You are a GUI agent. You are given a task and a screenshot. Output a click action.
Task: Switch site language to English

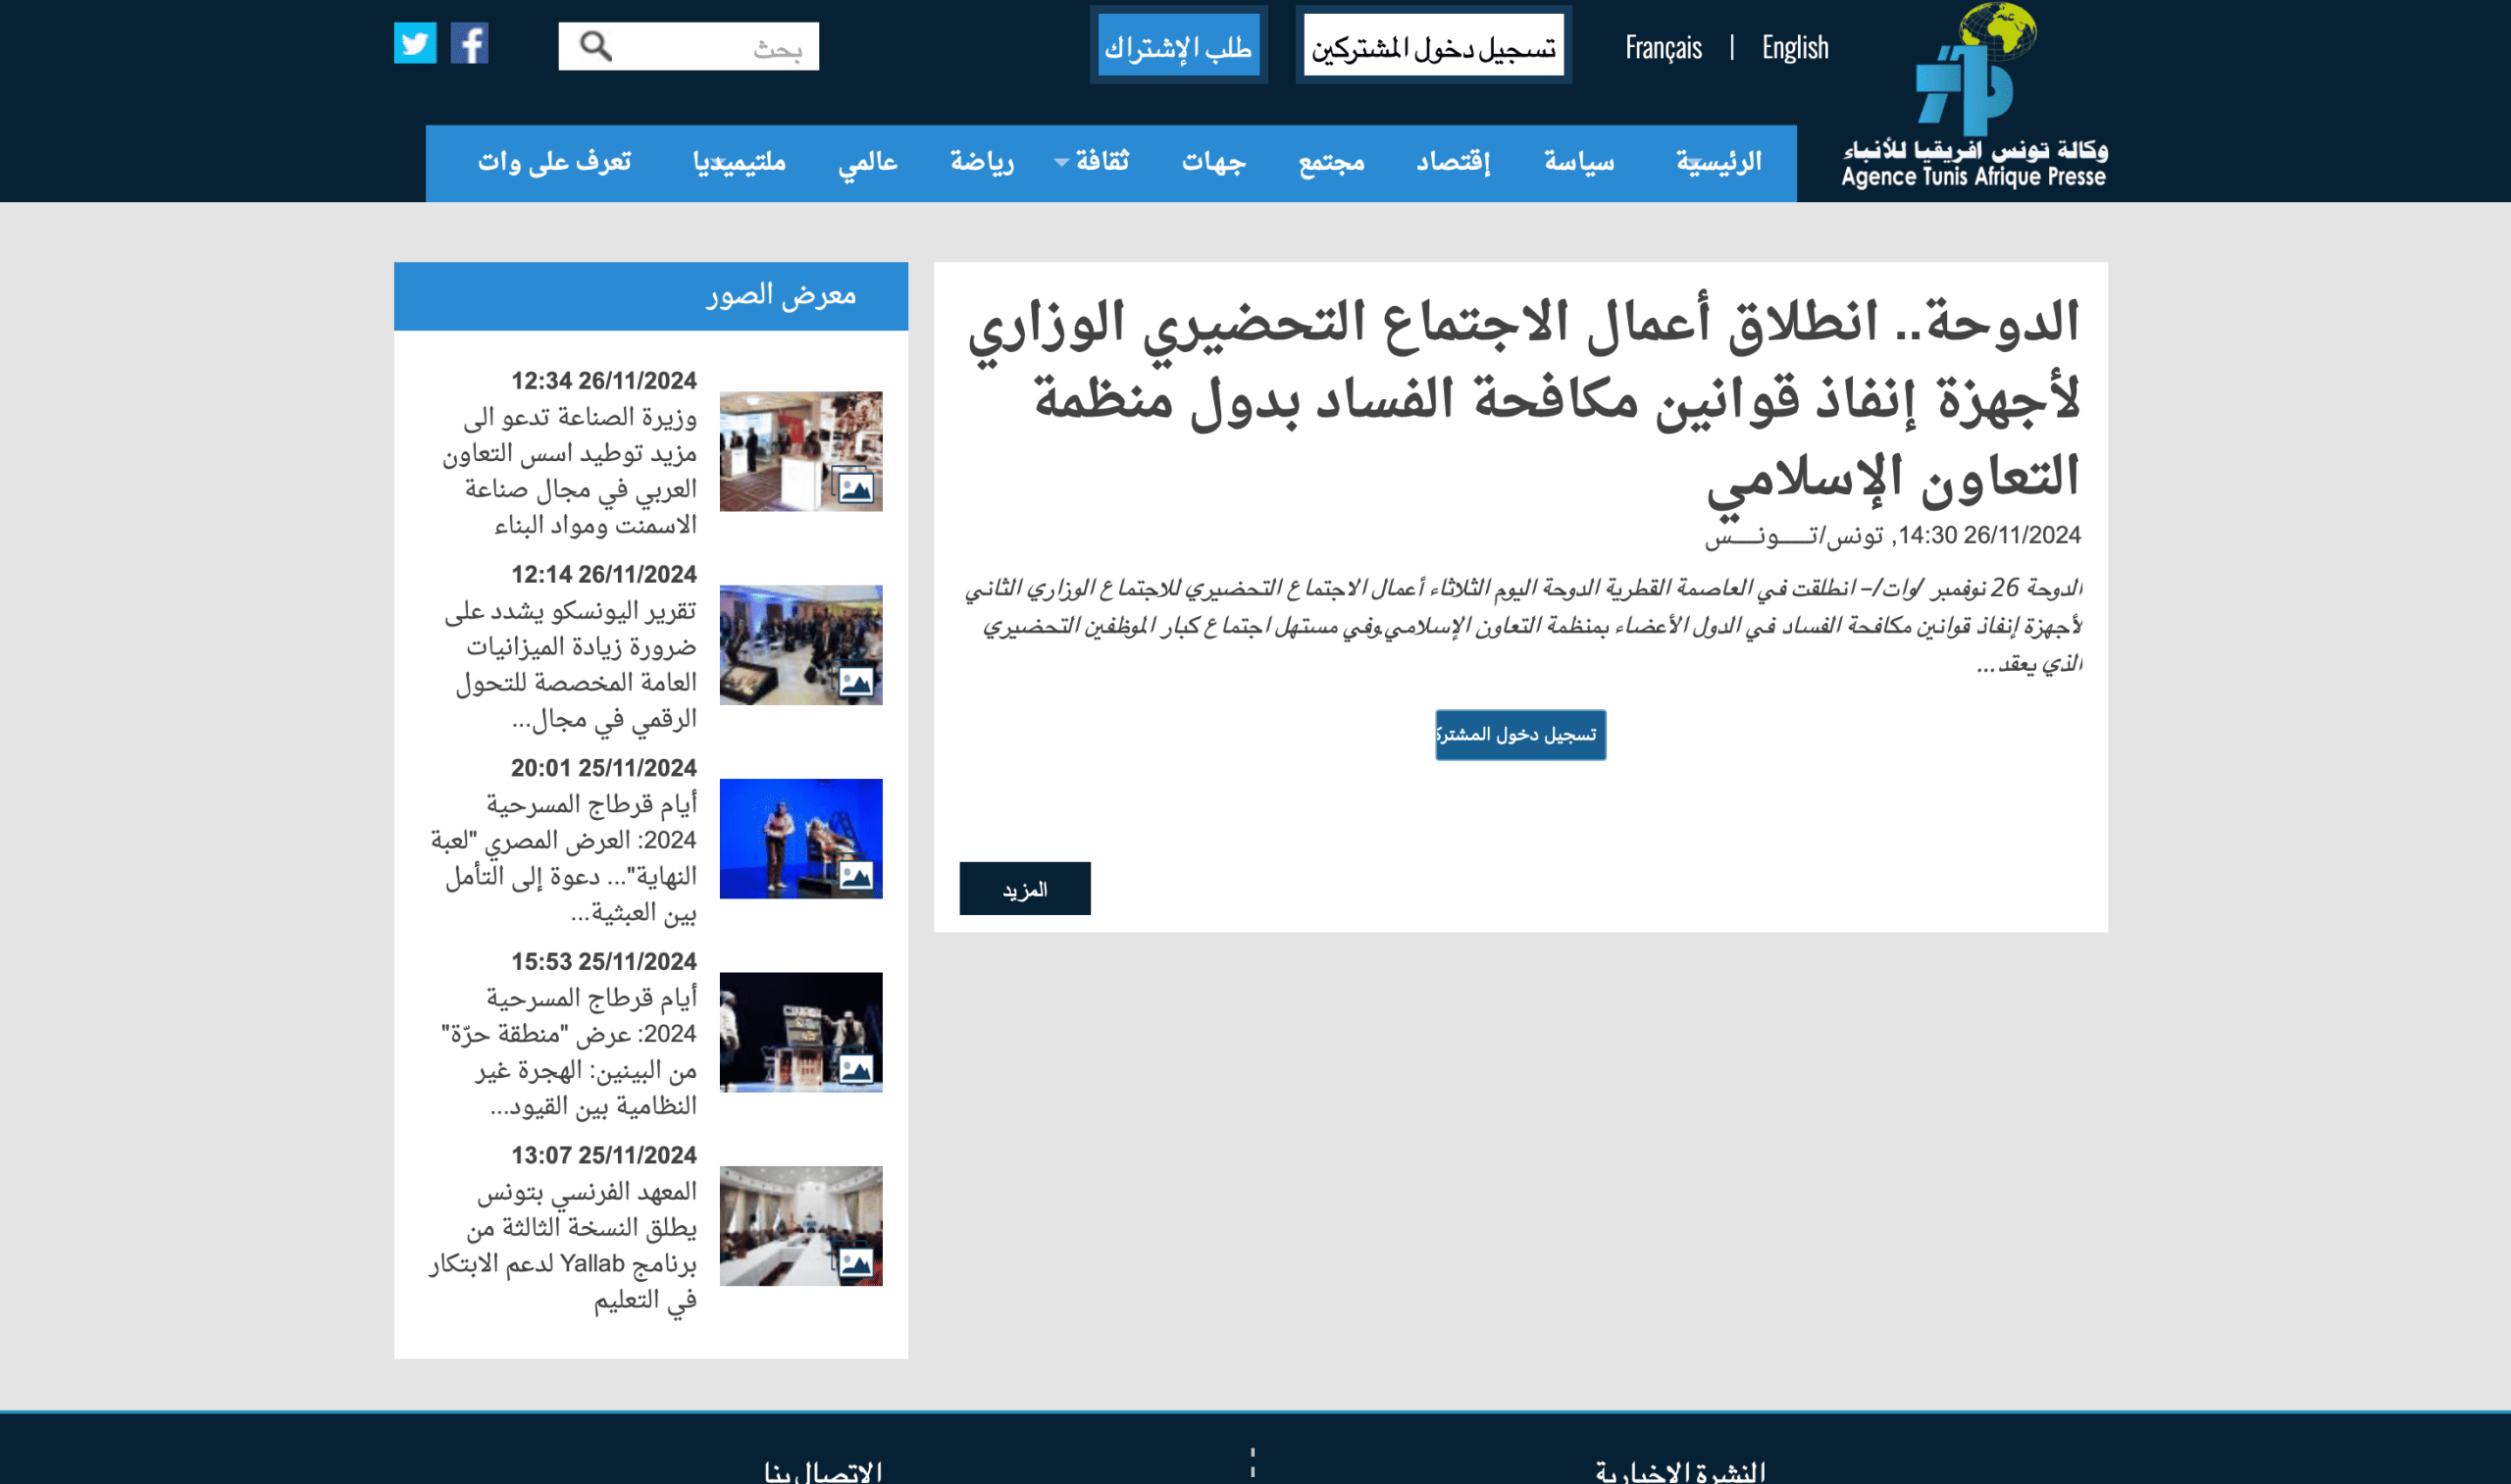coord(1794,47)
